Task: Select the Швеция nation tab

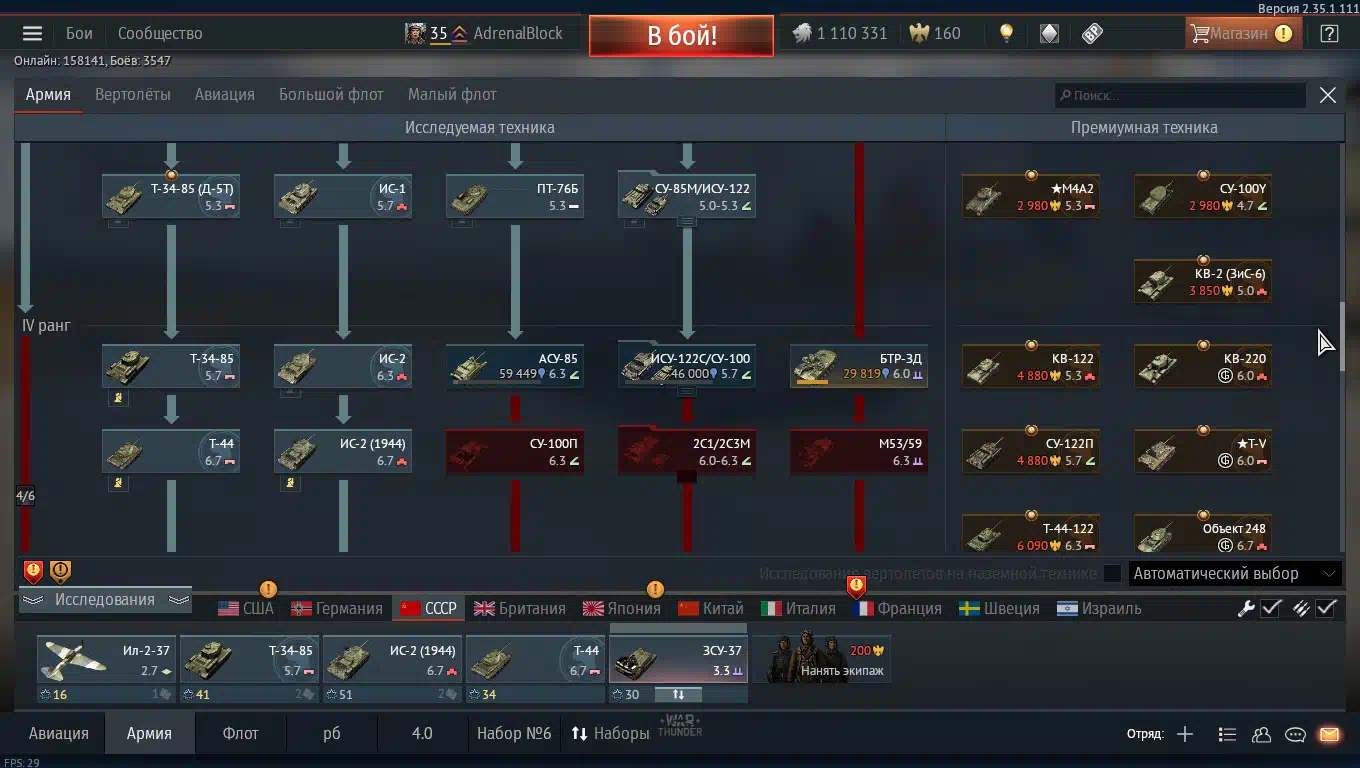Action: [x=997, y=608]
